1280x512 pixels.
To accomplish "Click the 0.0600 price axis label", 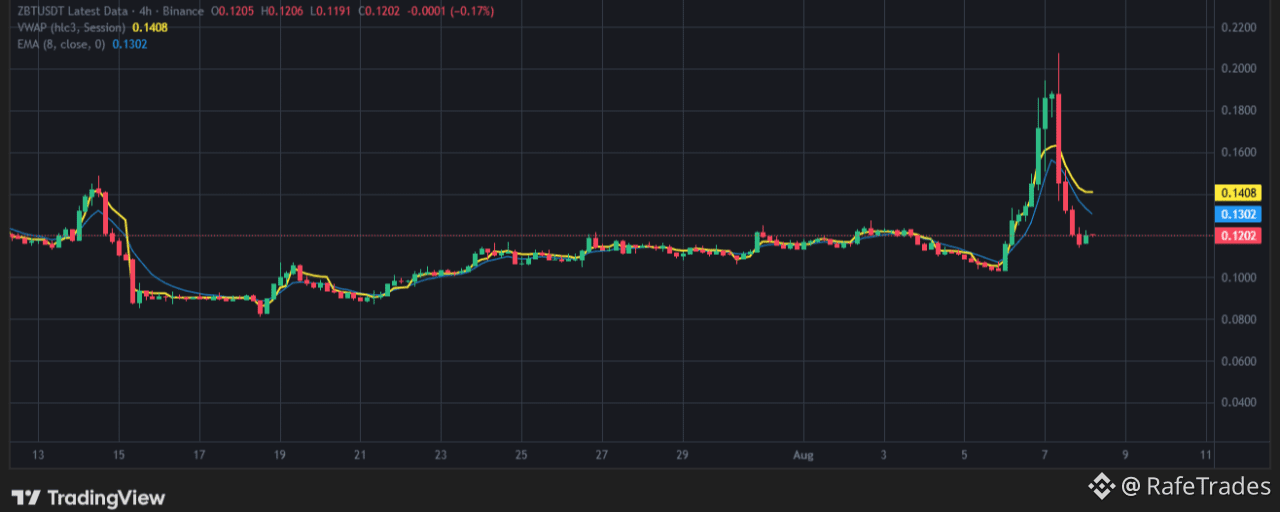I will pos(1237,360).
